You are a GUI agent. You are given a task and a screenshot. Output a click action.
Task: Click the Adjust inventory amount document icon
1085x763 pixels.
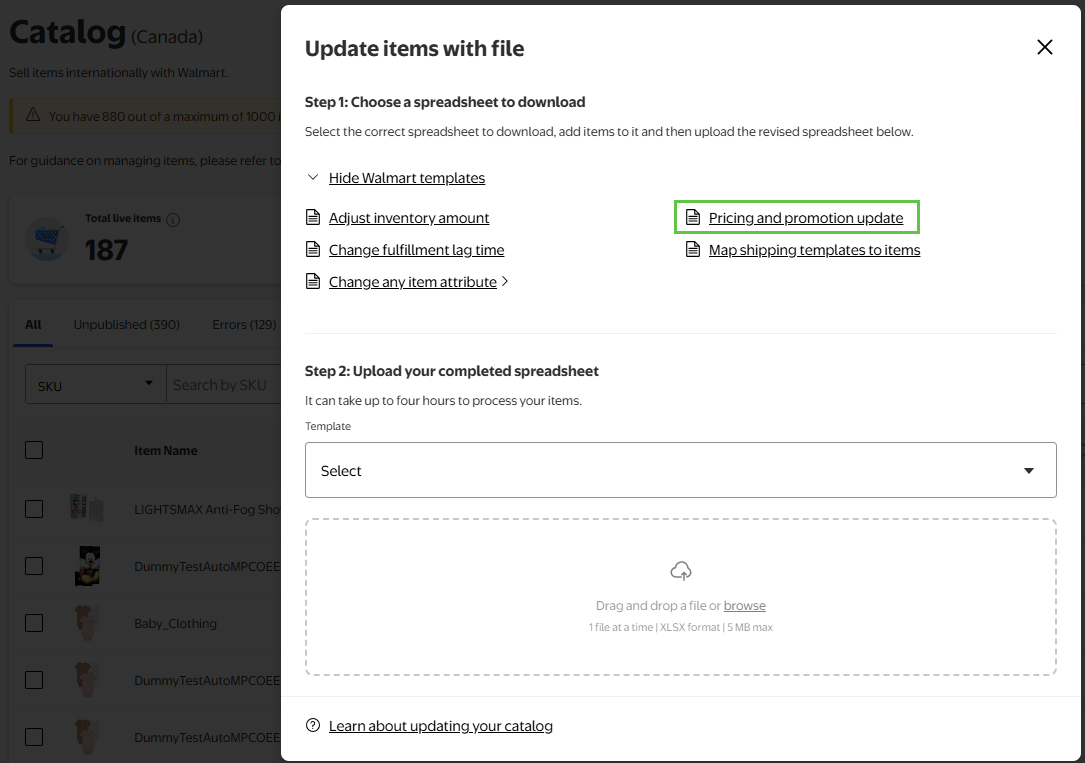point(313,218)
